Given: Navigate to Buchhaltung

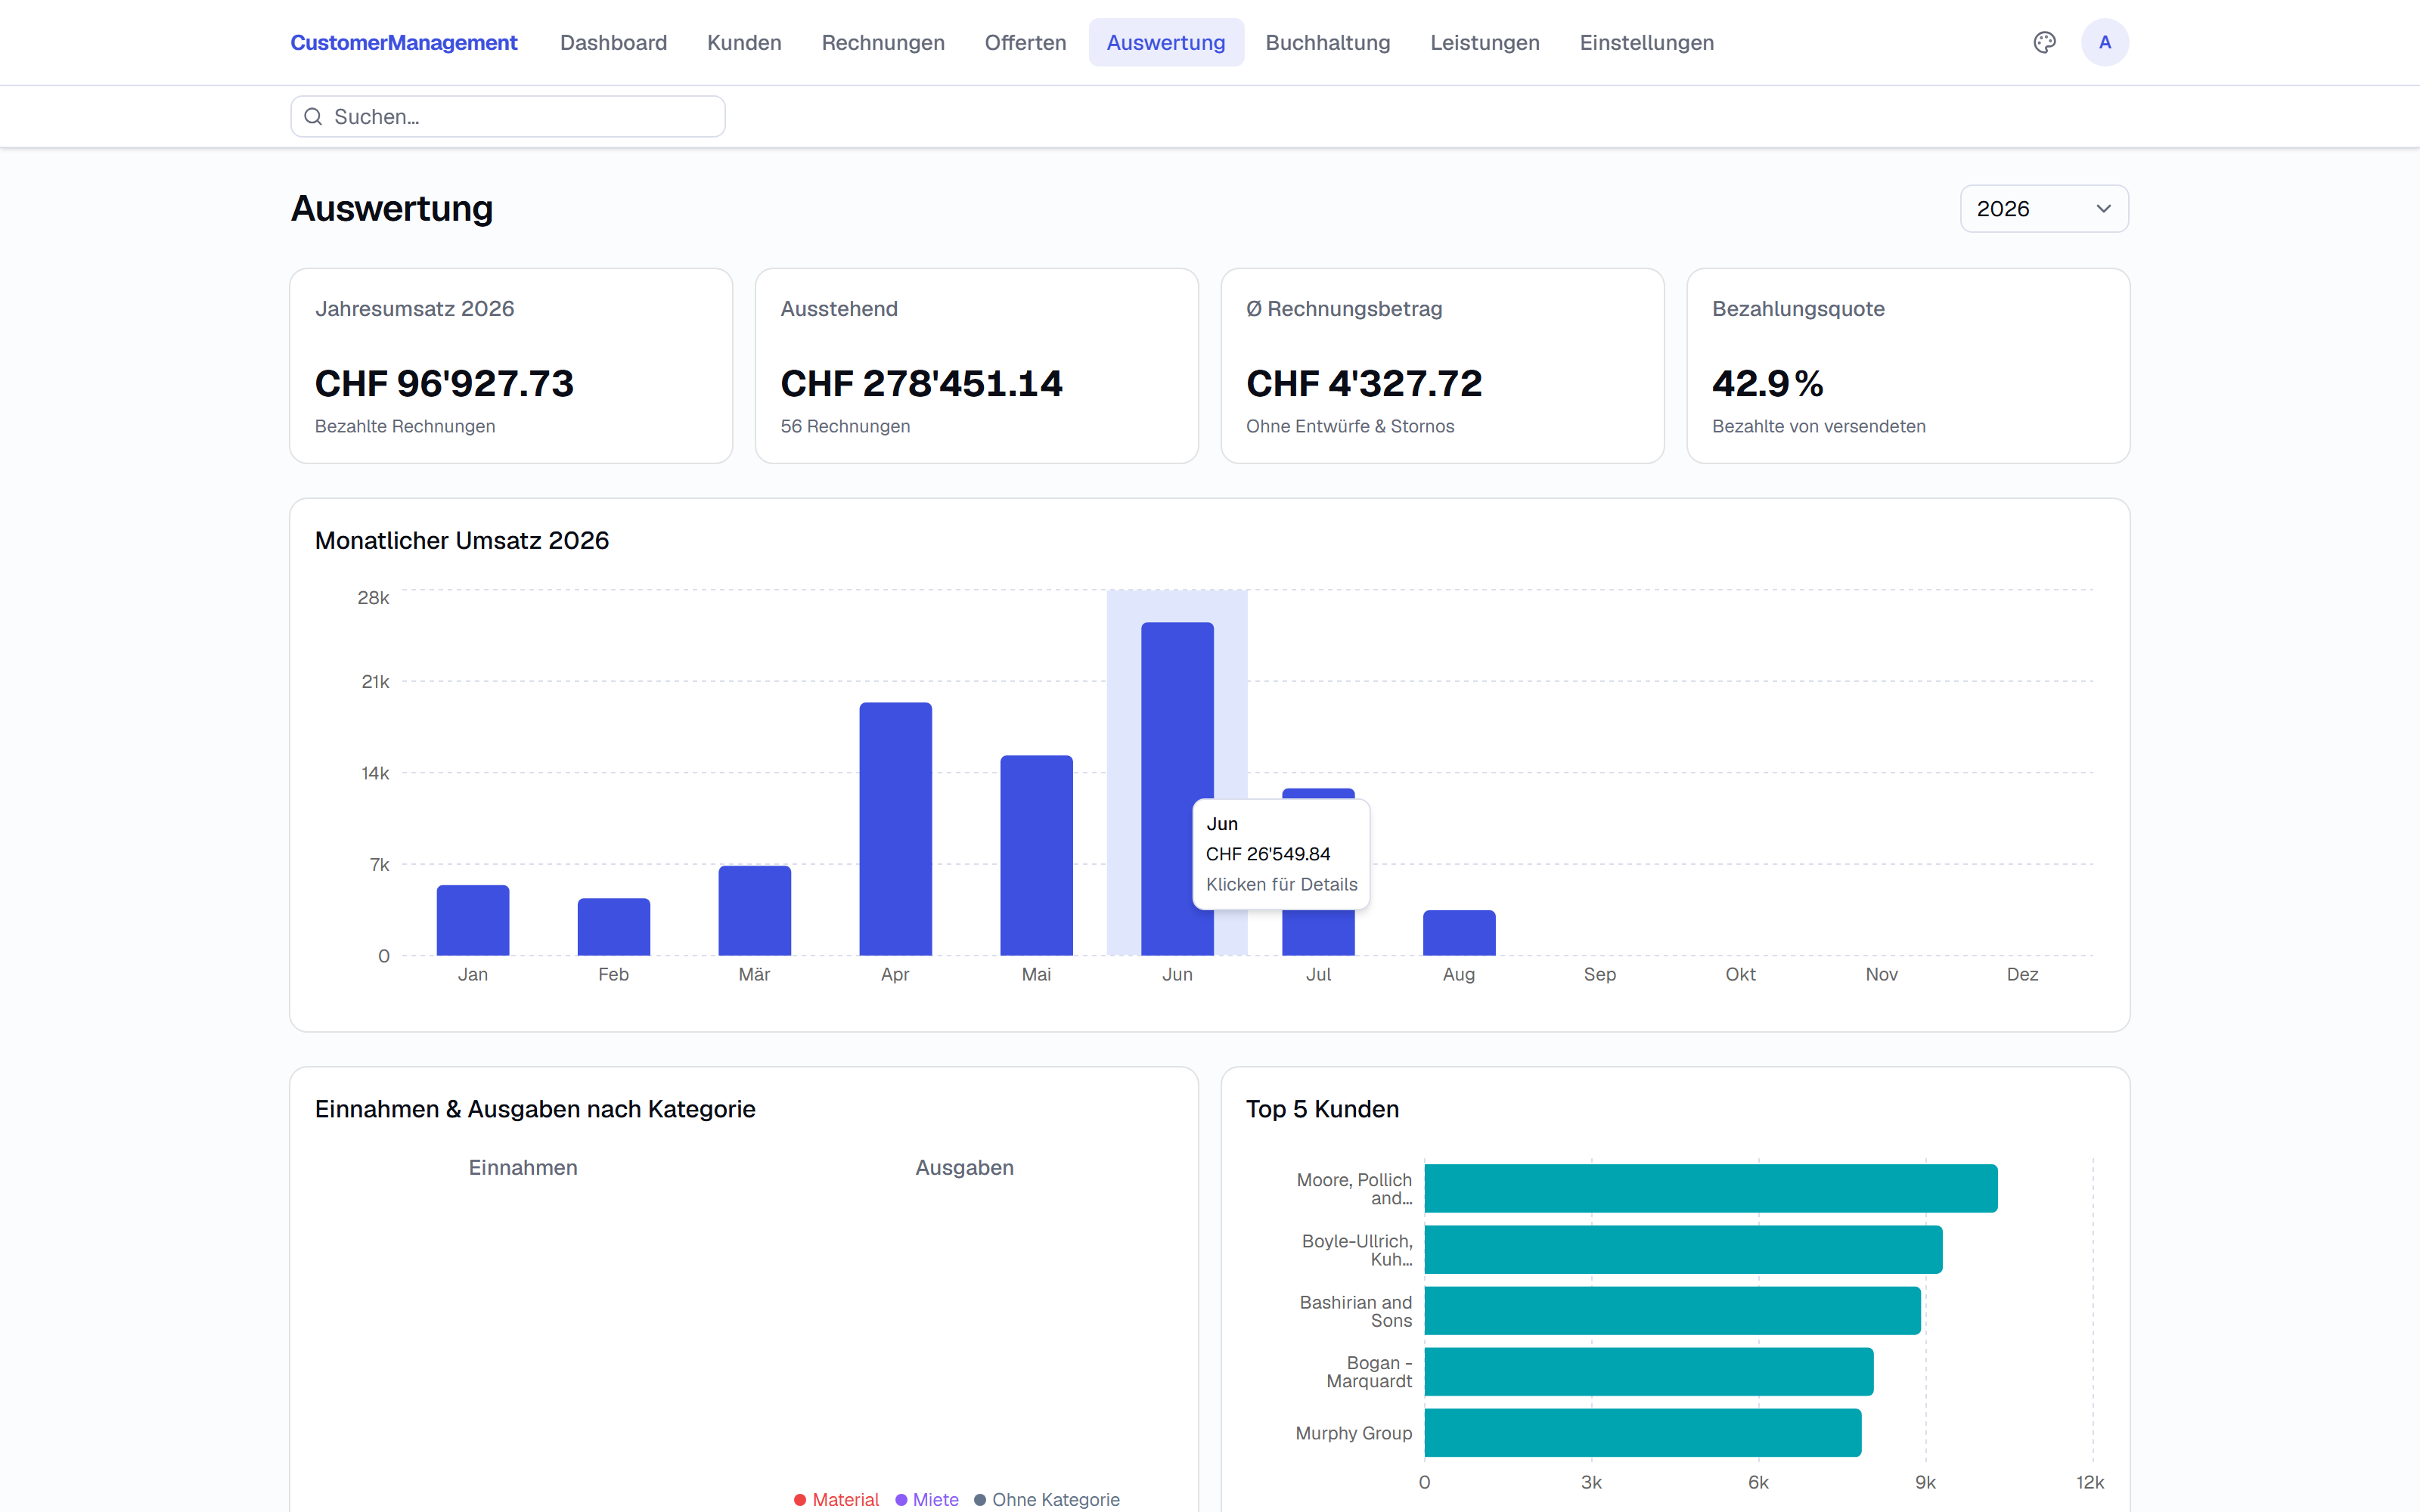Looking at the screenshot, I should pyautogui.click(x=1327, y=43).
